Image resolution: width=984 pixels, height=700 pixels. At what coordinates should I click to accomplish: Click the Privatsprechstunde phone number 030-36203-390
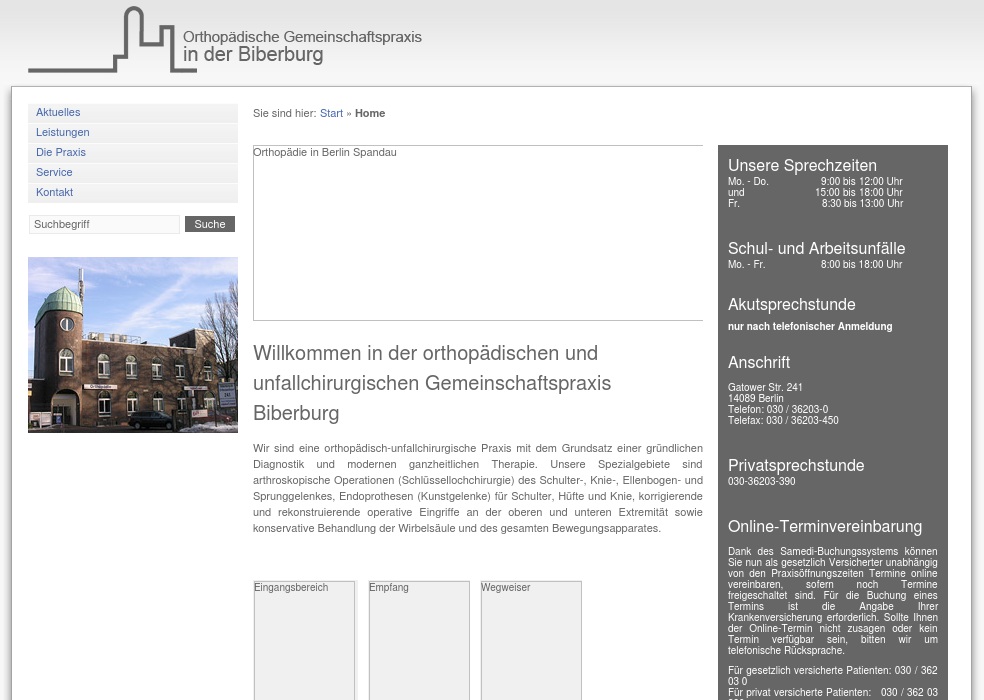762,481
